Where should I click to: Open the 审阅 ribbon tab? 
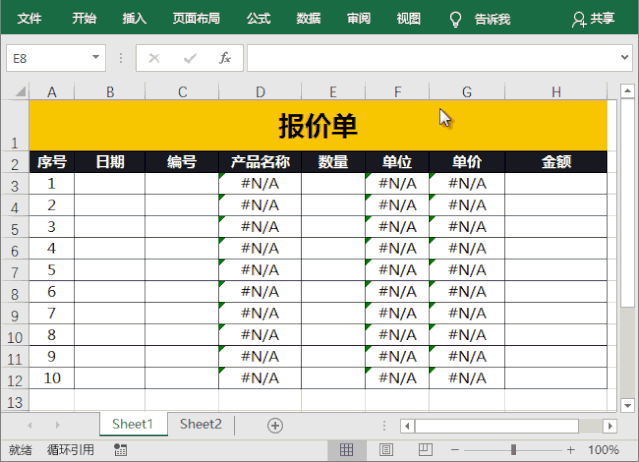[359, 19]
